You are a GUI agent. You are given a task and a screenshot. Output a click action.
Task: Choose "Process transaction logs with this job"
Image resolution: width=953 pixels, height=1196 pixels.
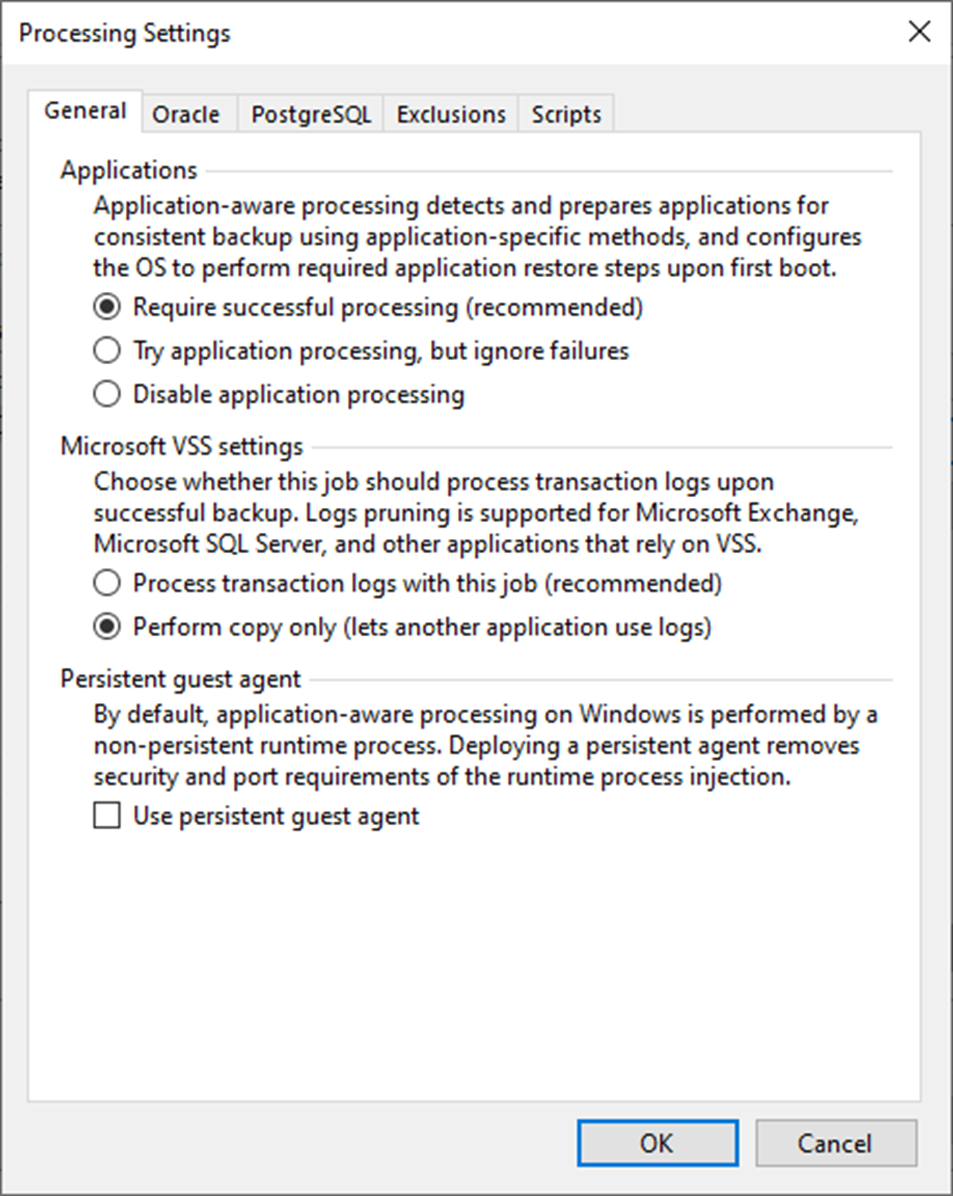click(107, 583)
